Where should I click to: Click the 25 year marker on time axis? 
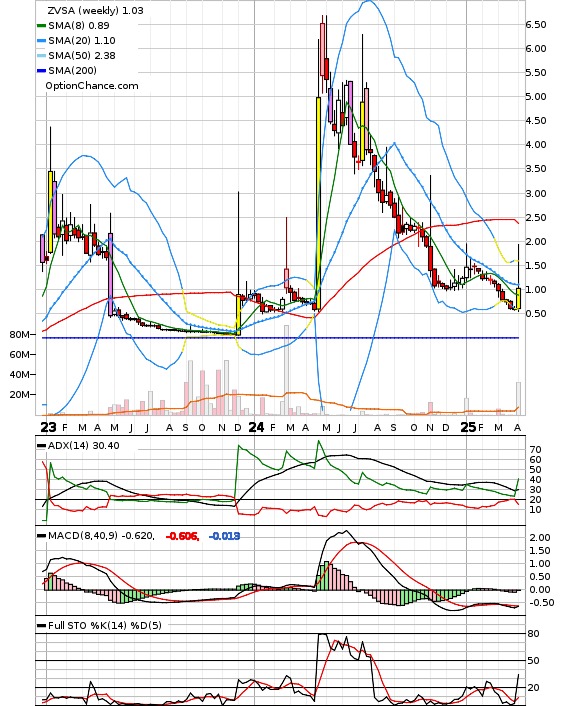[x=468, y=427]
